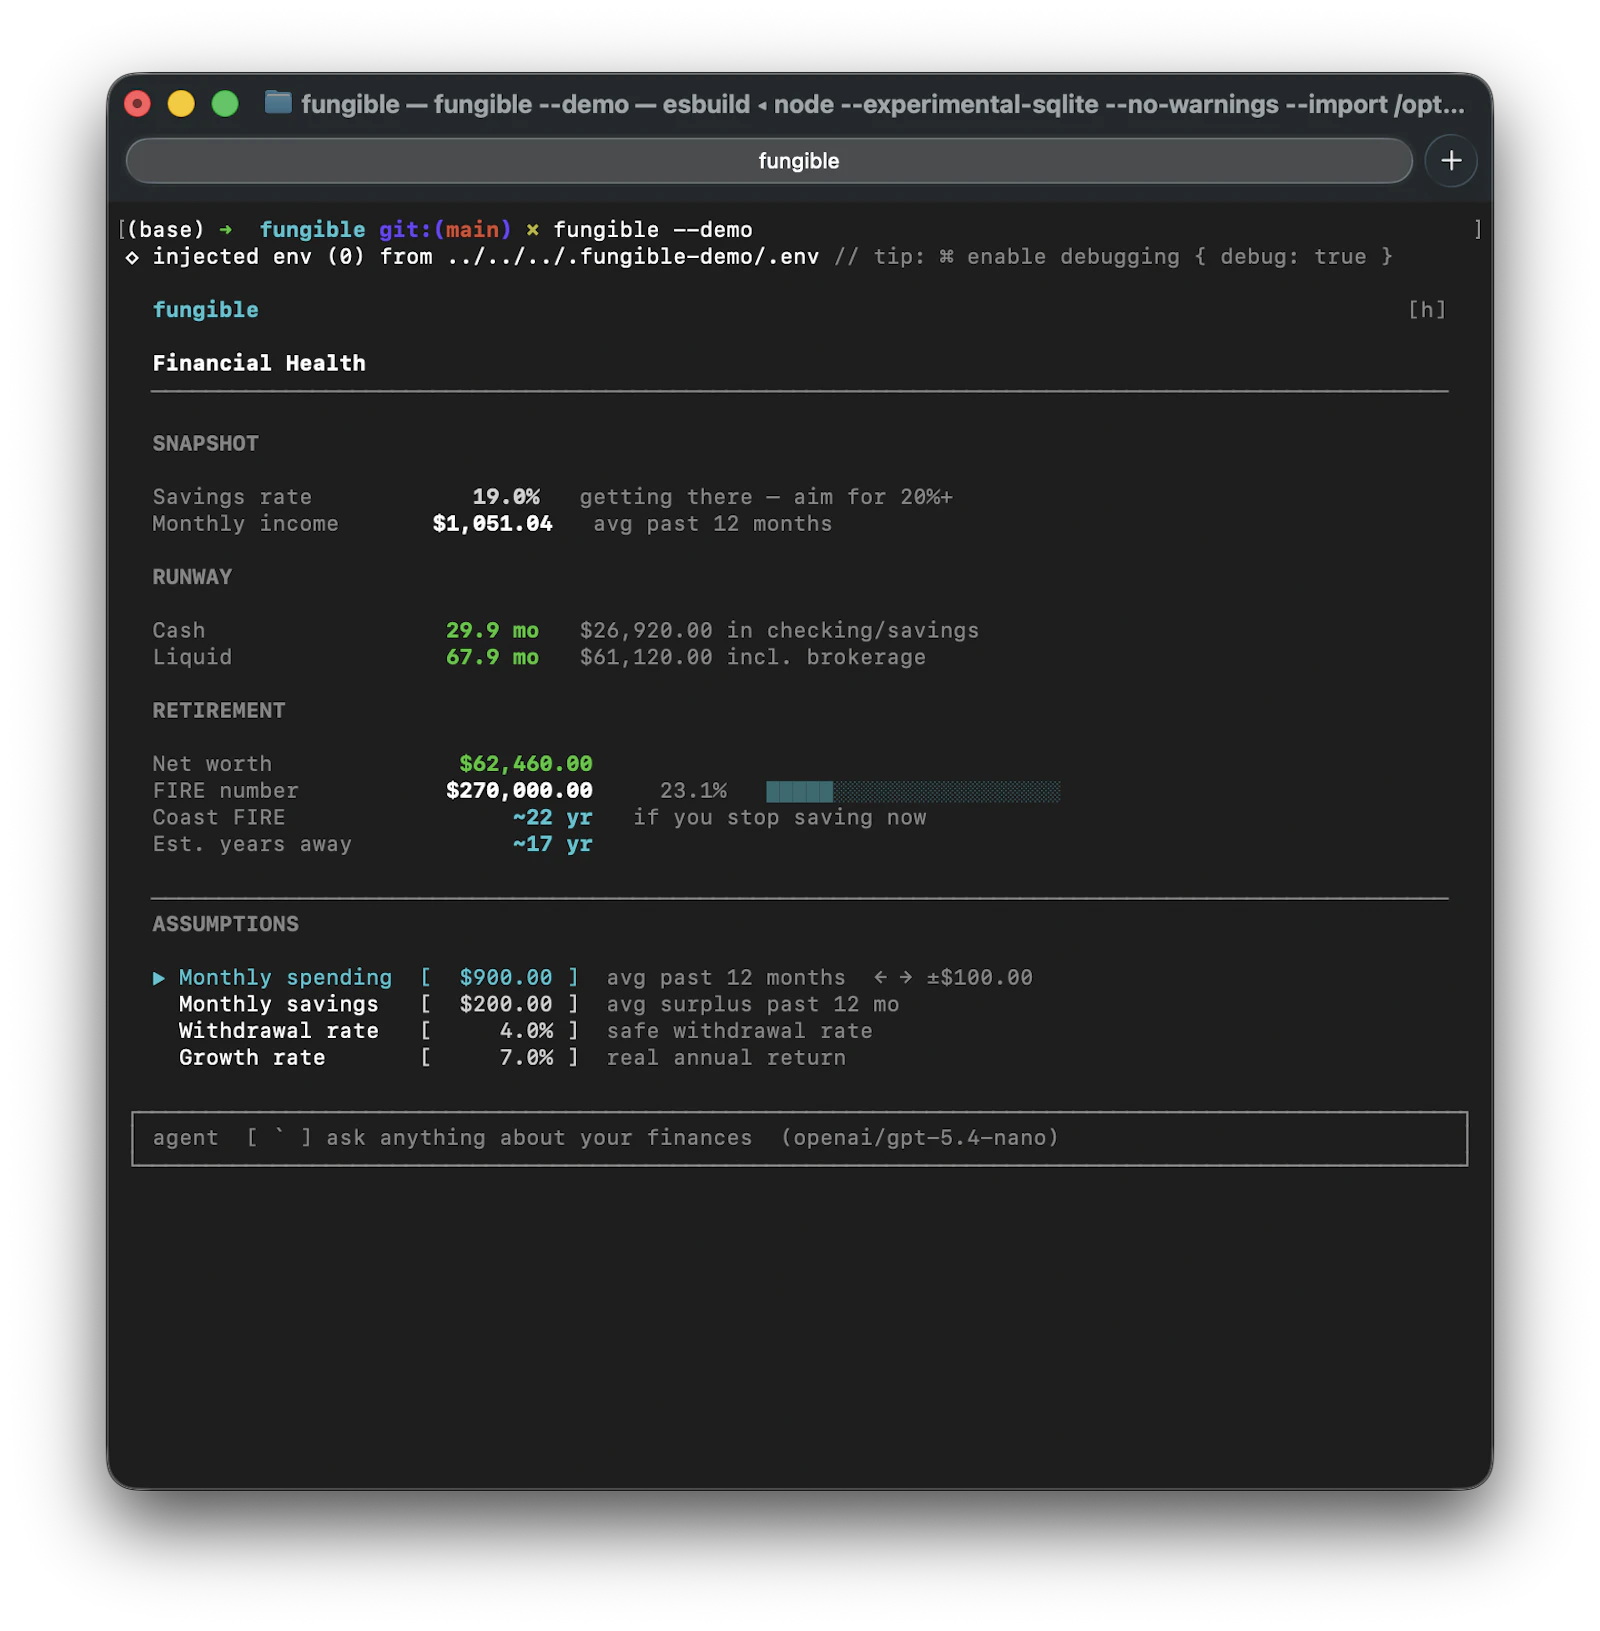The image size is (1600, 1631).
Task: Click the Financial Health heading
Action: (x=259, y=363)
